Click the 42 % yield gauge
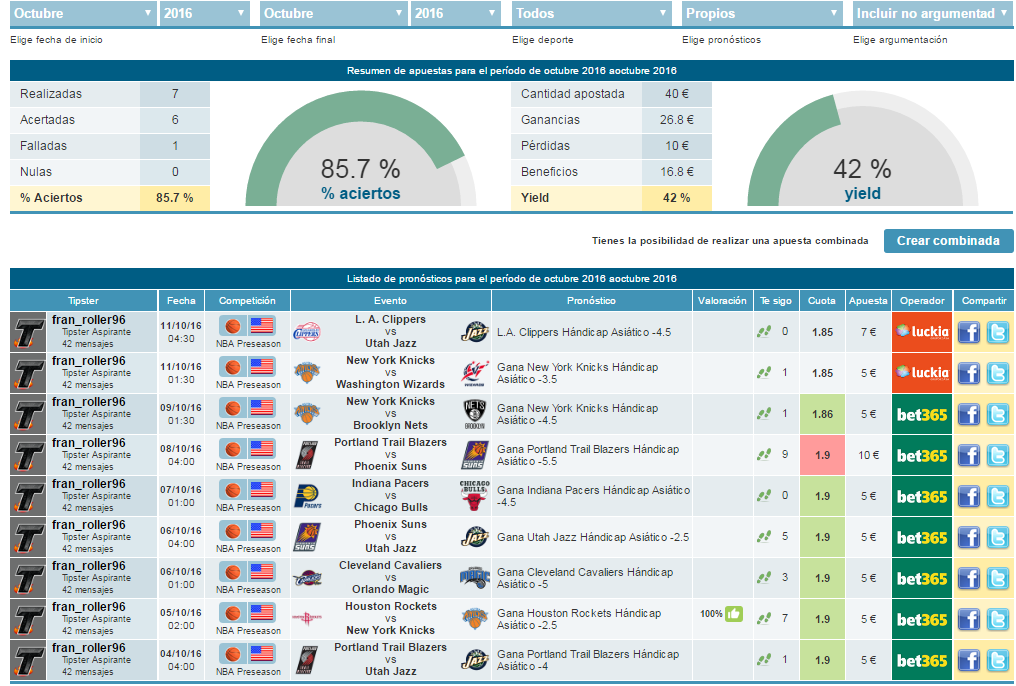 (x=862, y=149)
